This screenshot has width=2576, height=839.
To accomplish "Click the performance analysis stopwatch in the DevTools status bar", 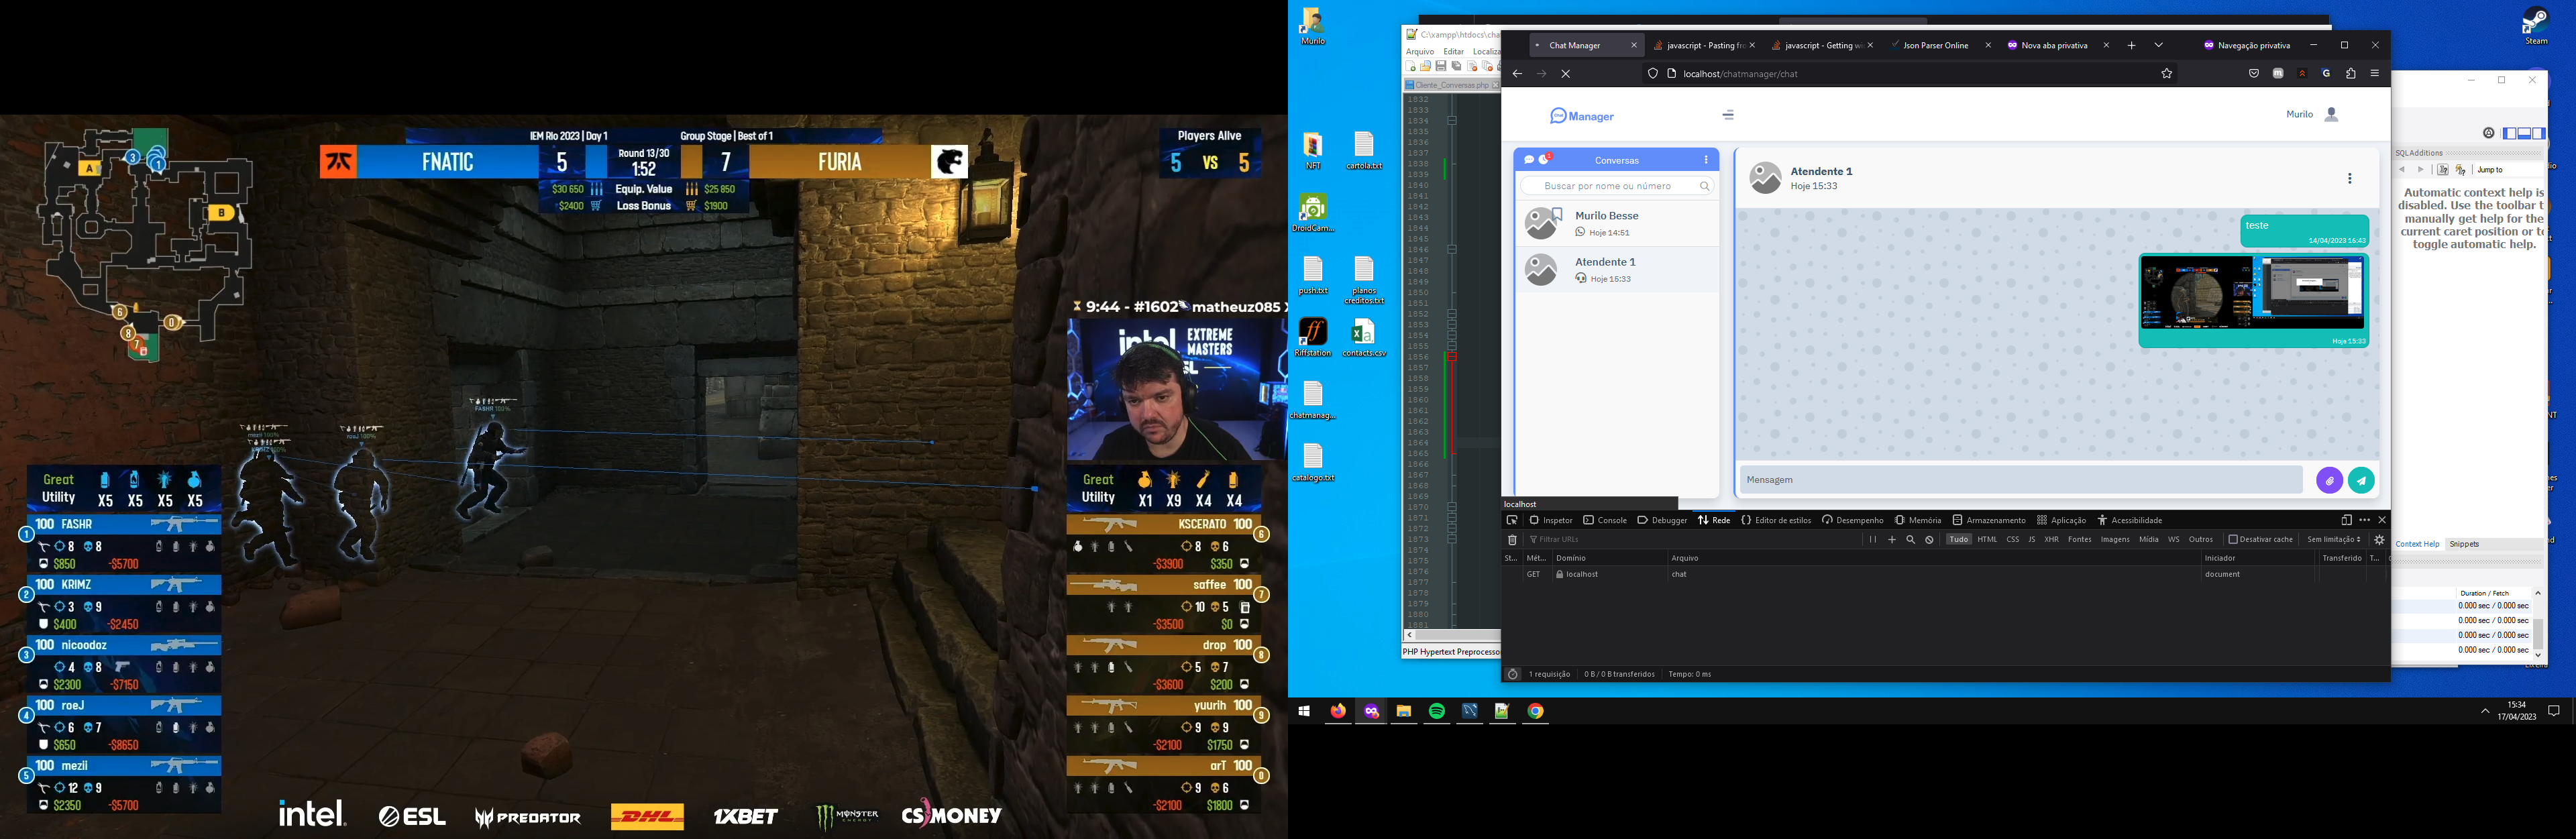I will (1512, 674).
